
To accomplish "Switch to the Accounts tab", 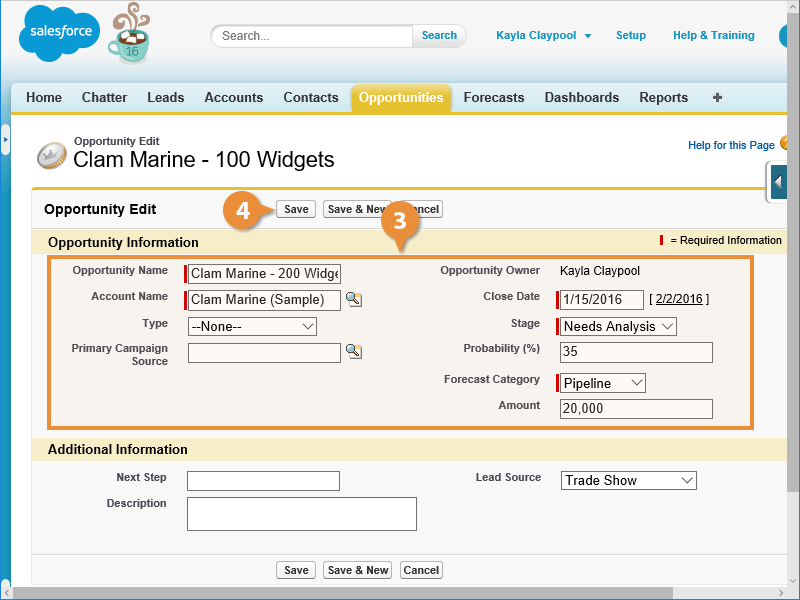I will click(x=233, y=98).
